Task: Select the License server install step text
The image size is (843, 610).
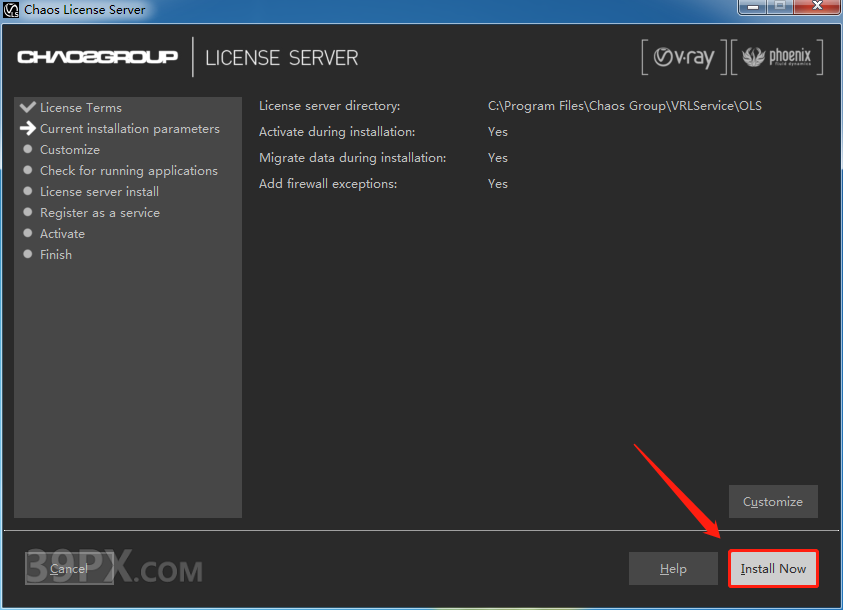Action: click(99, 191)
